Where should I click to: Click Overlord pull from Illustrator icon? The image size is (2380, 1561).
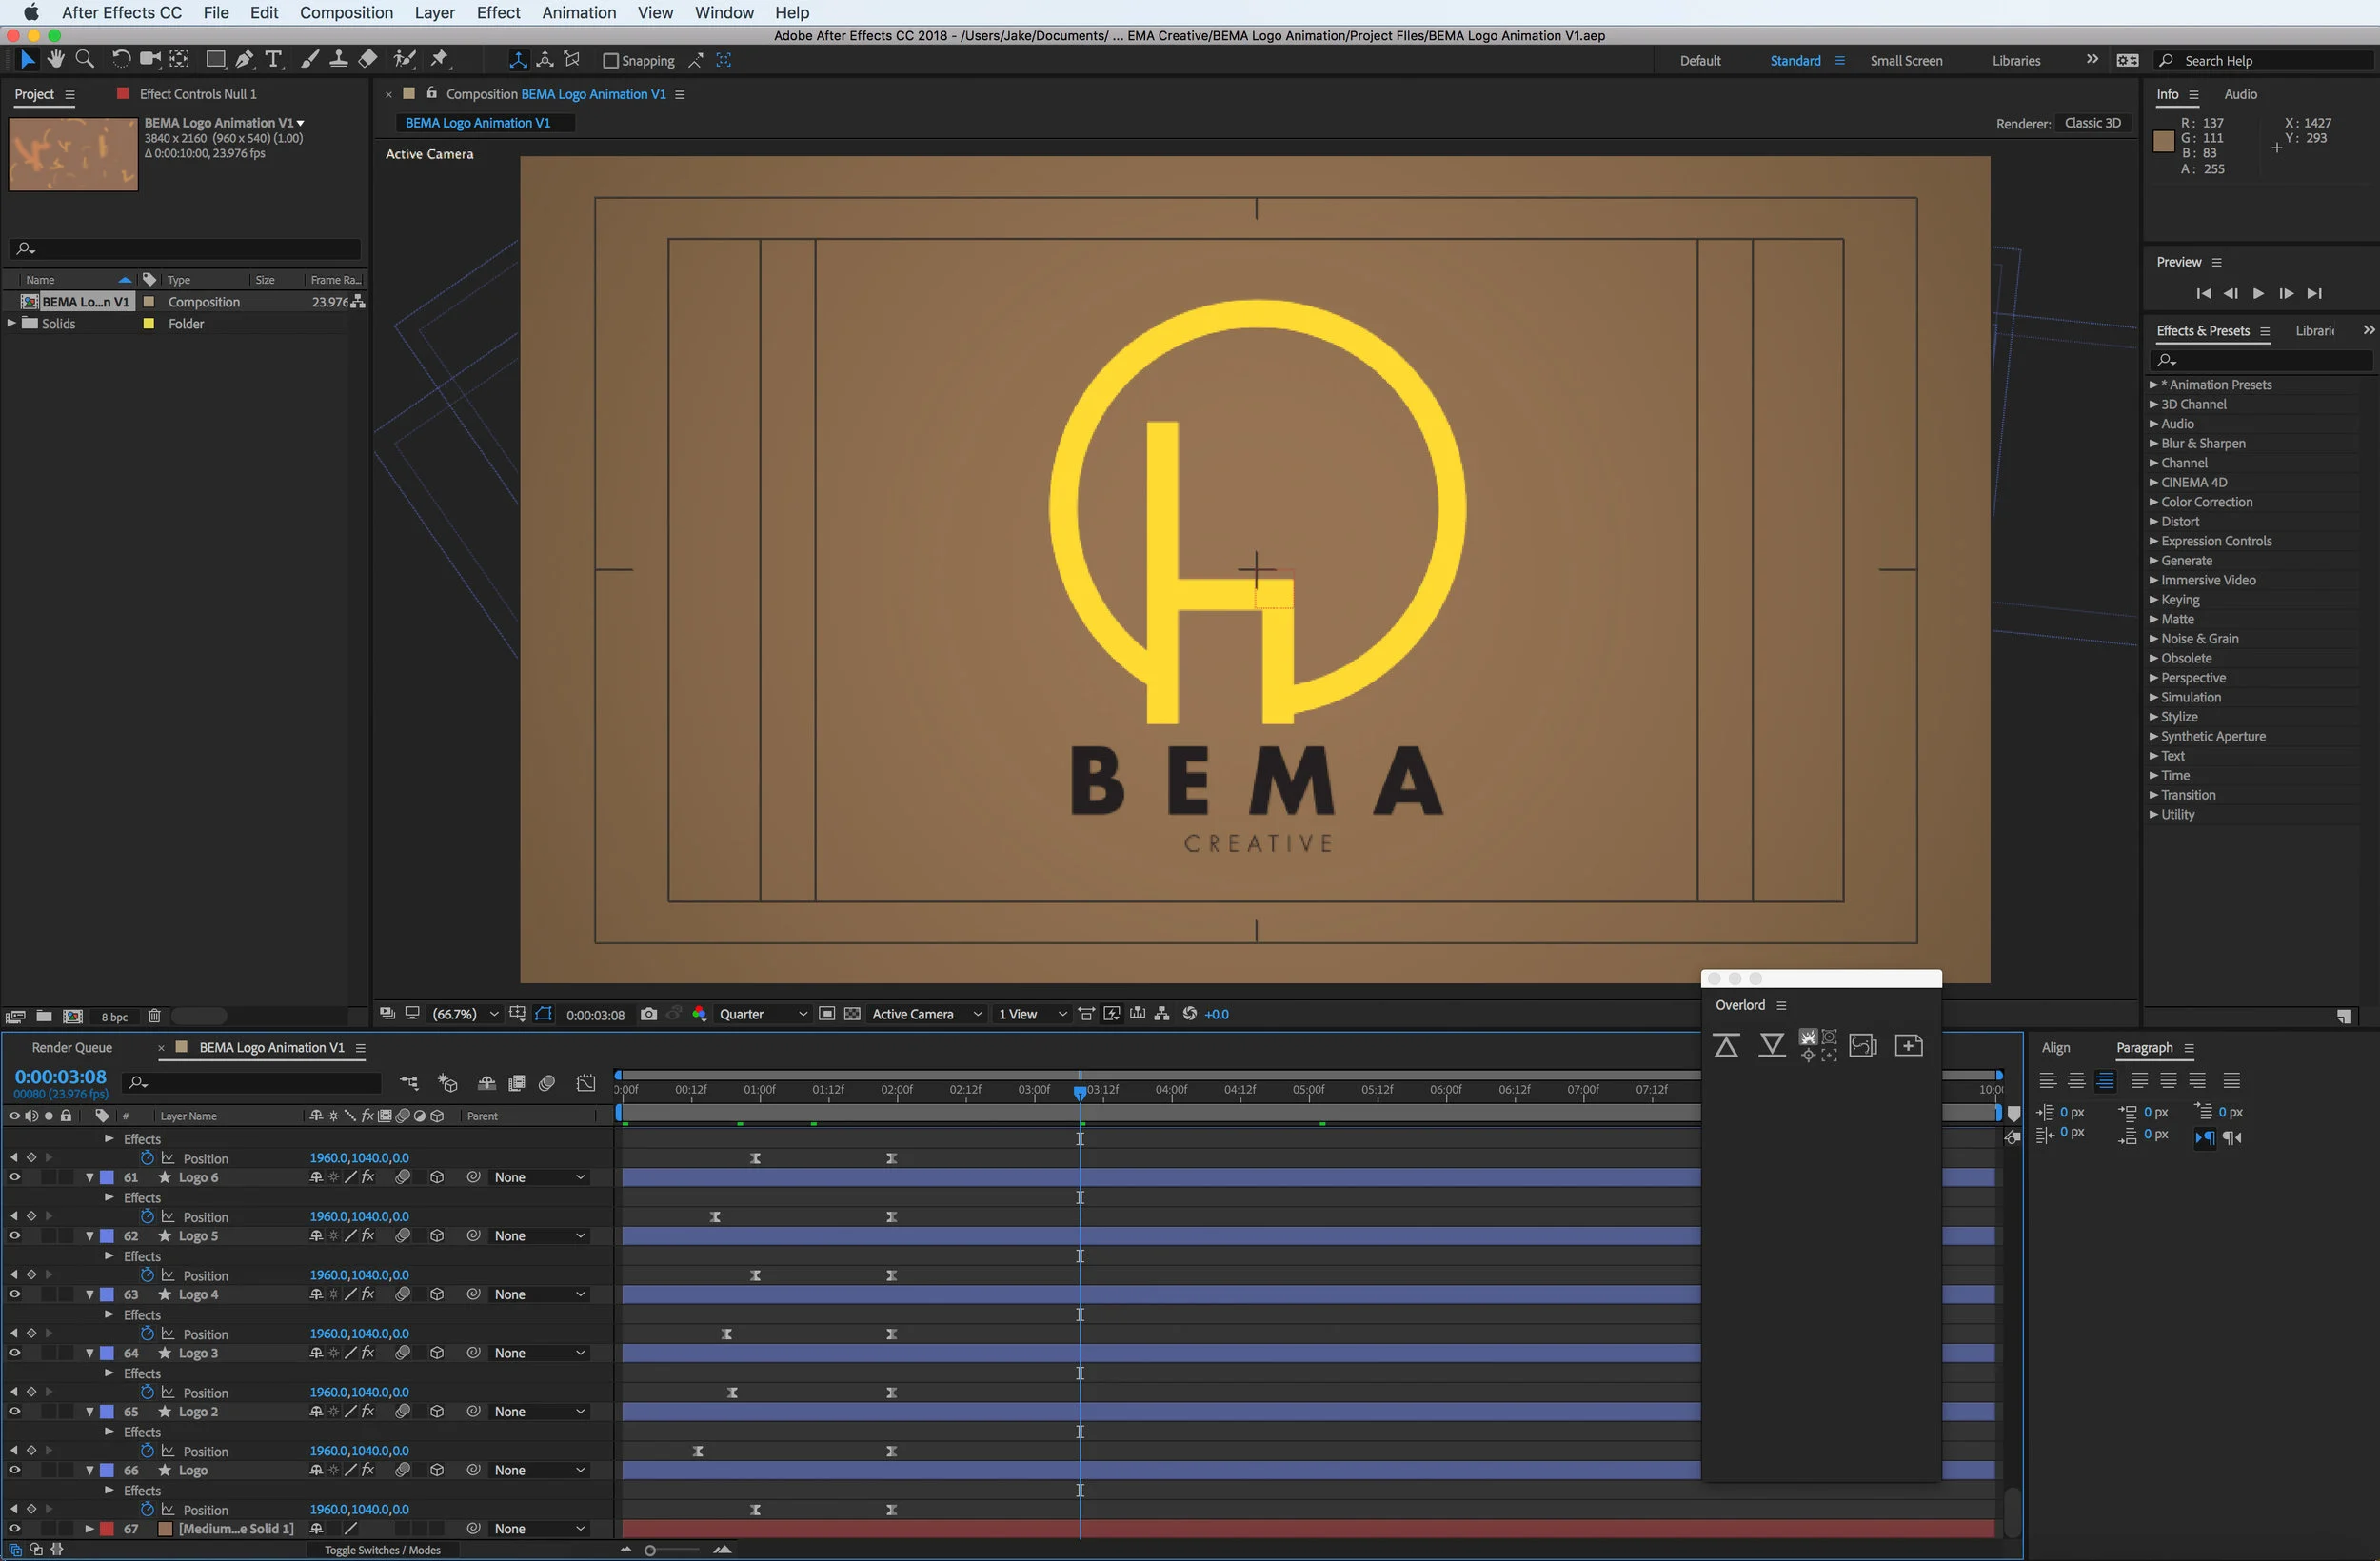pos(1771,1046)
